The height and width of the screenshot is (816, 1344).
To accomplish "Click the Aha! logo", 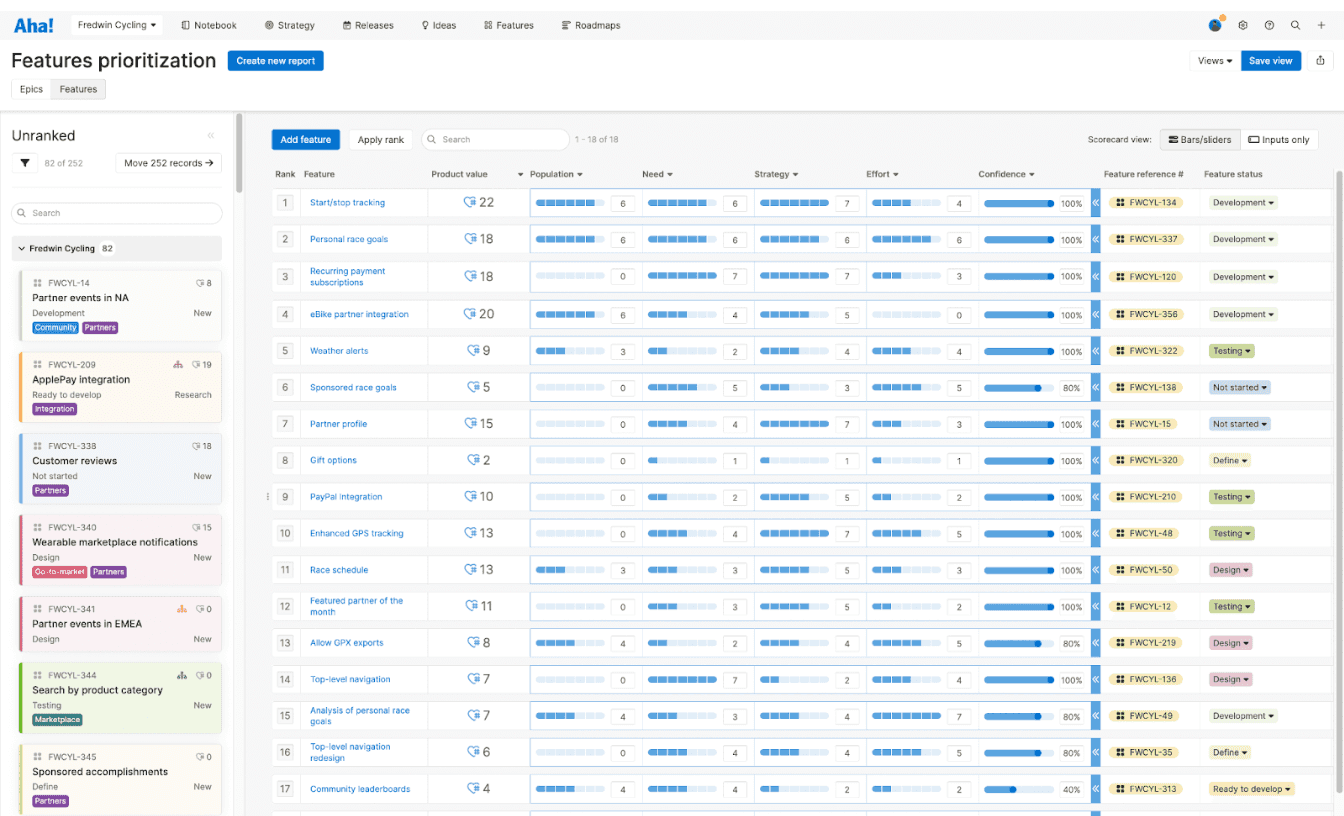I will 31,25.
